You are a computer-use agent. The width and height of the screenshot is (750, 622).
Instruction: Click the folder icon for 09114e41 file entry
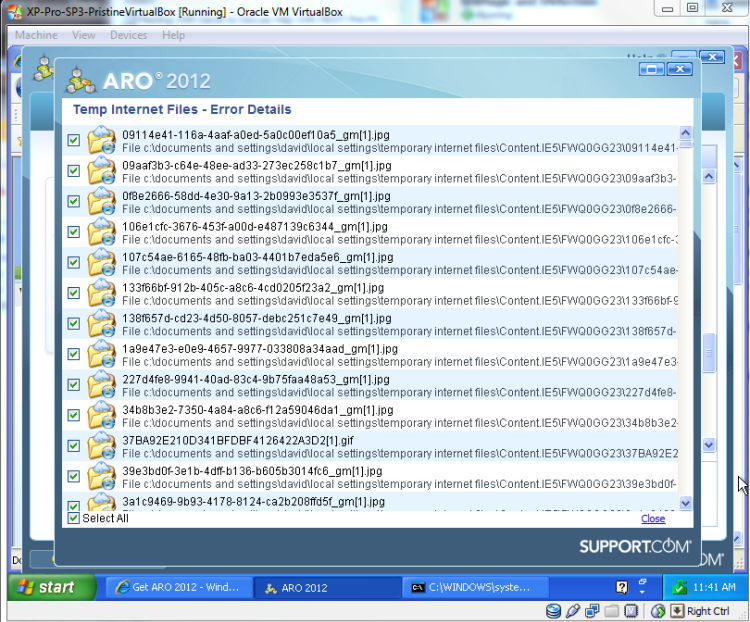point(101,140)
